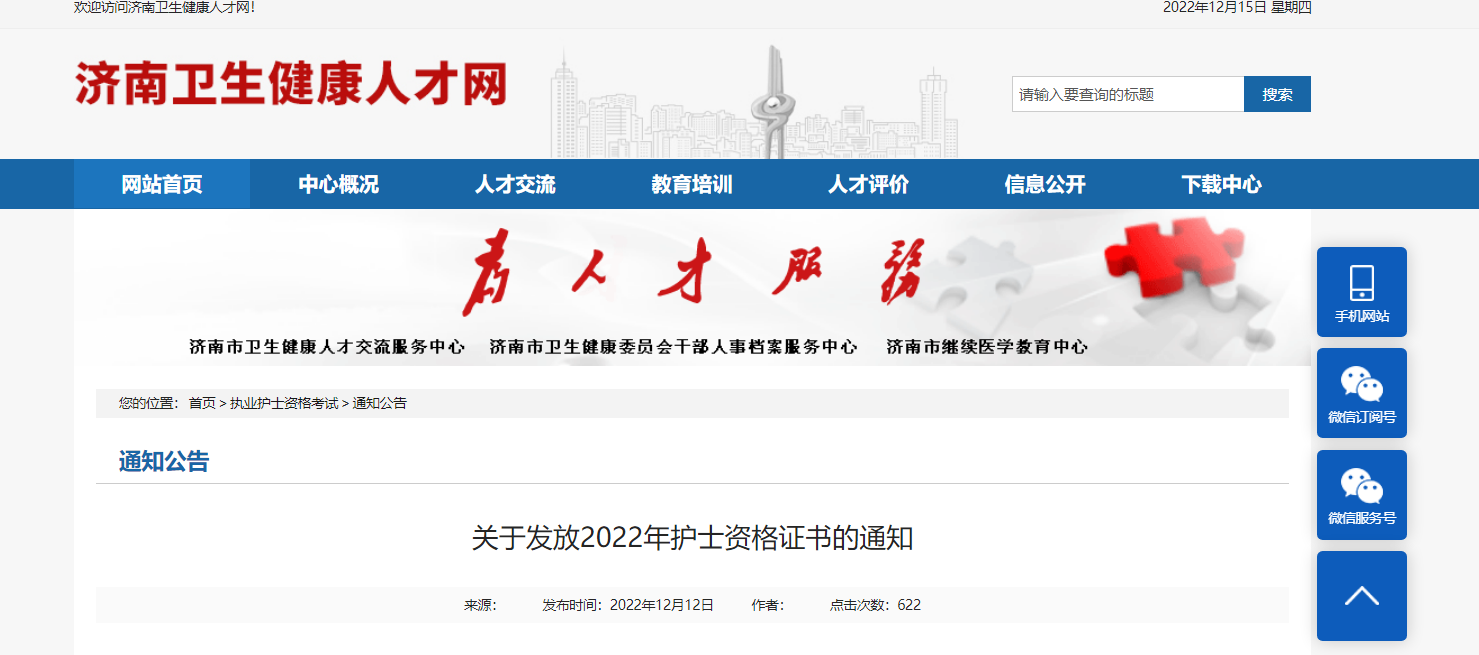This screenshot has height=655, width=1479.
Task: Open the 手机网站 mobile phone icon
Action: [x=1361, y=285]
